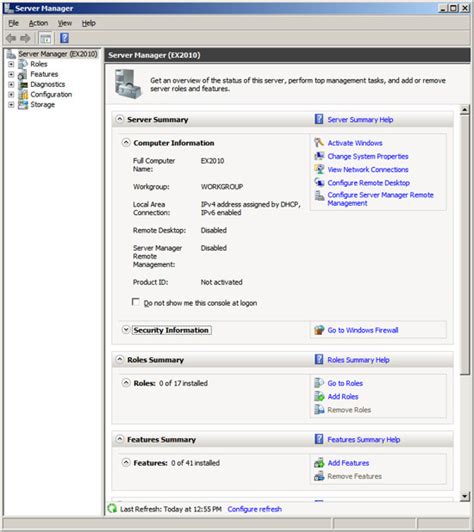The image size is (474, 532).
Task: Click the Show/Hide Console Tree toolbar icon
Action: 45,38
